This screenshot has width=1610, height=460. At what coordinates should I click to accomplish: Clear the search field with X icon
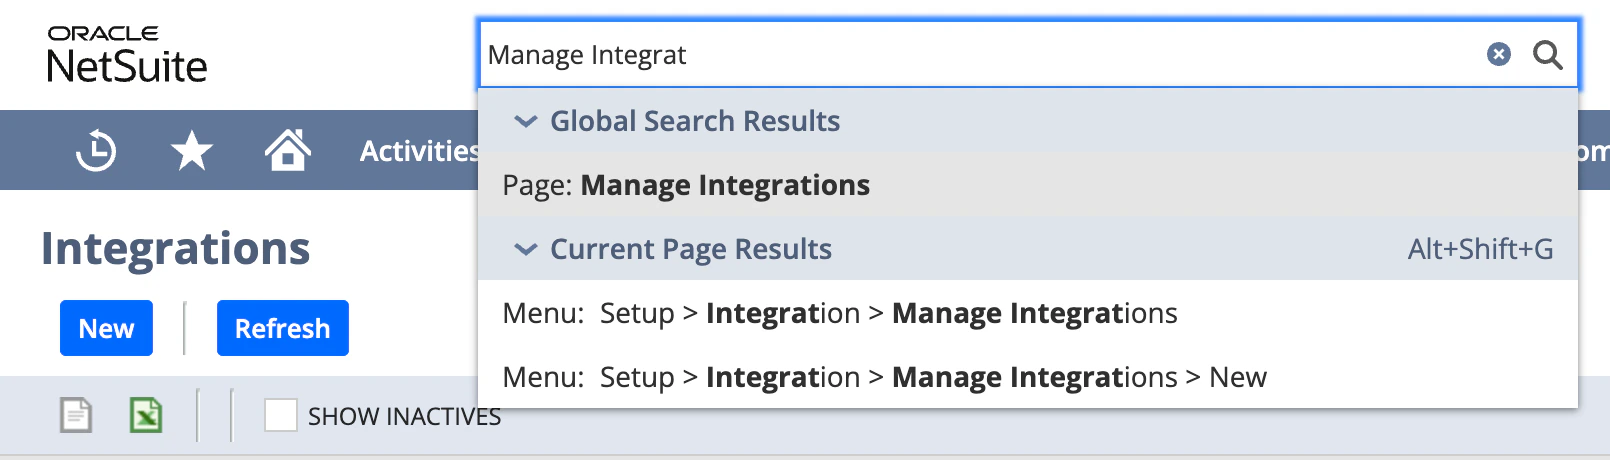coord(1498,54)
